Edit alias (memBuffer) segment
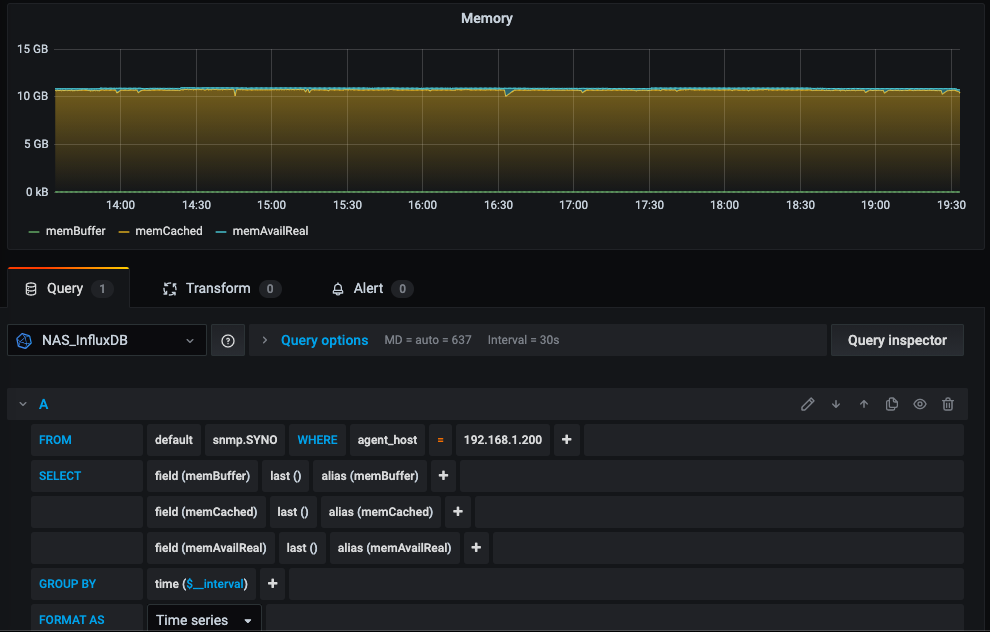This screenshot has height=632, width=990. click(x=370, y=476)
